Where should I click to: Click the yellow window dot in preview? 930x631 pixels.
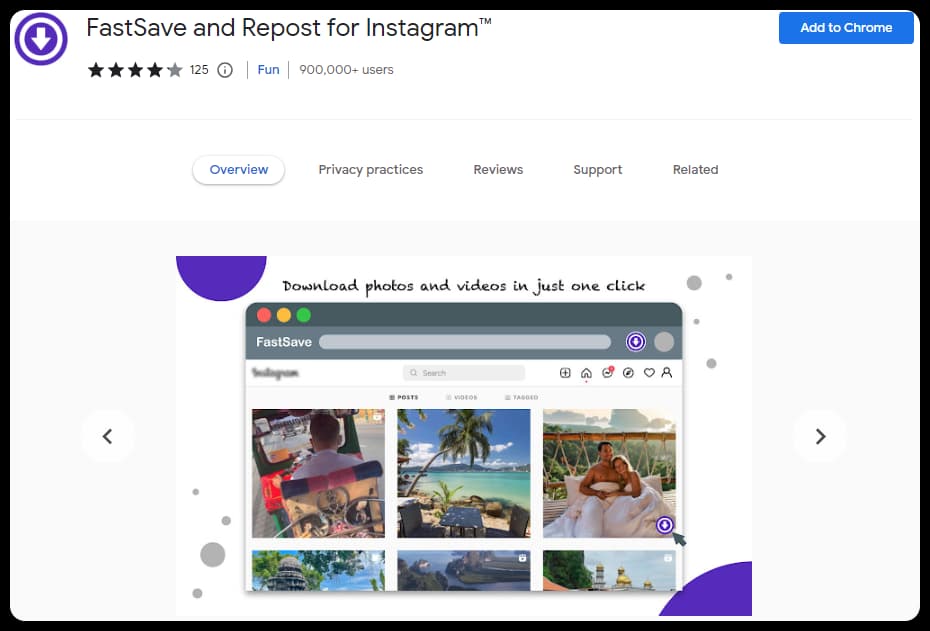pyautogui.click(x=284, y=315)
